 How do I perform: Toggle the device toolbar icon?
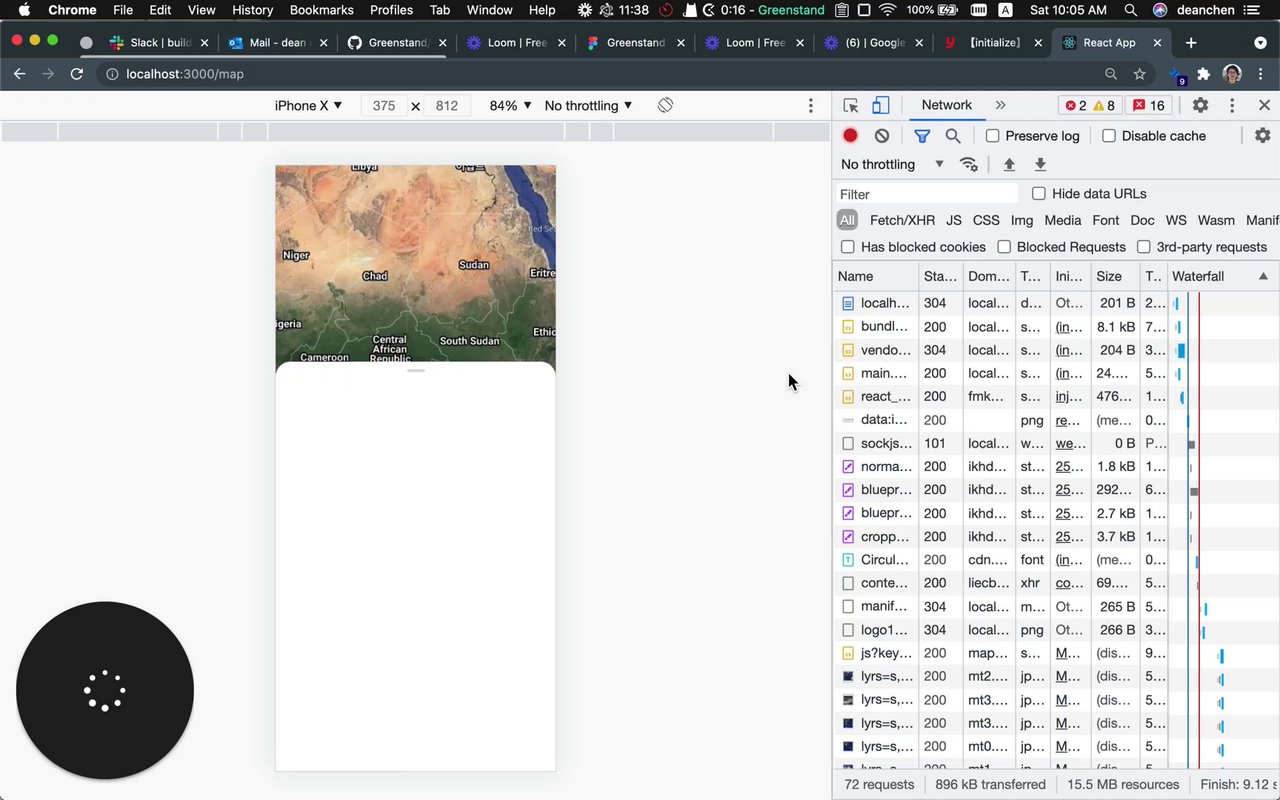pos(881,105)
